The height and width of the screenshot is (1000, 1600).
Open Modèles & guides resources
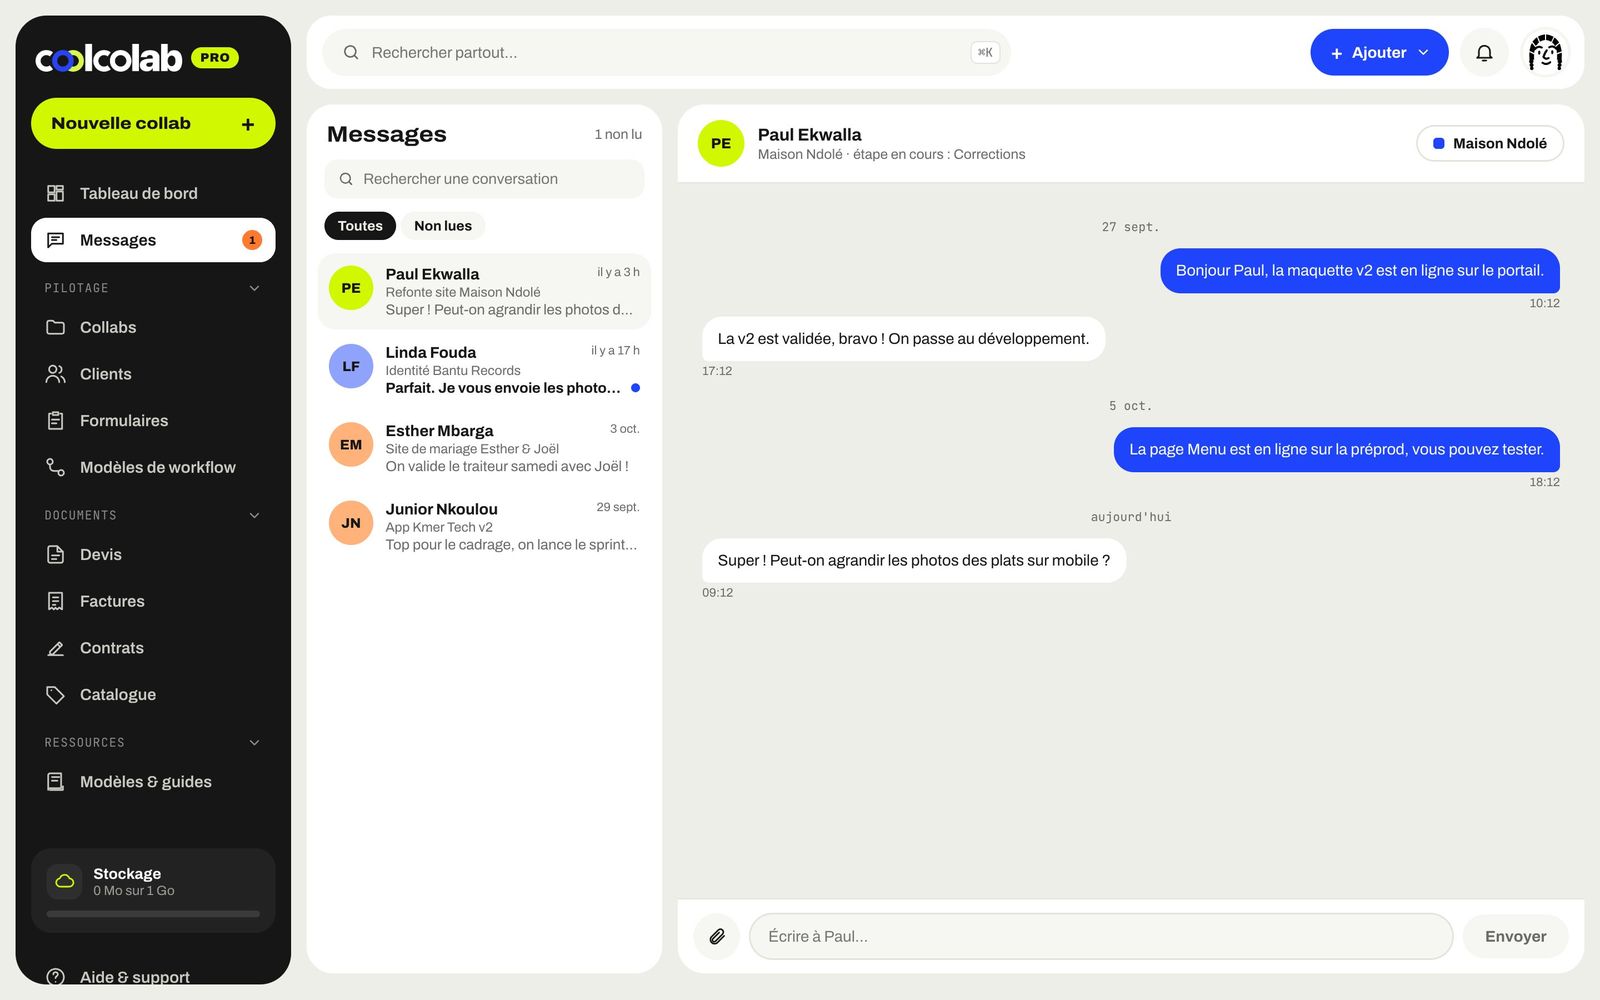click(x=153, y=782)
